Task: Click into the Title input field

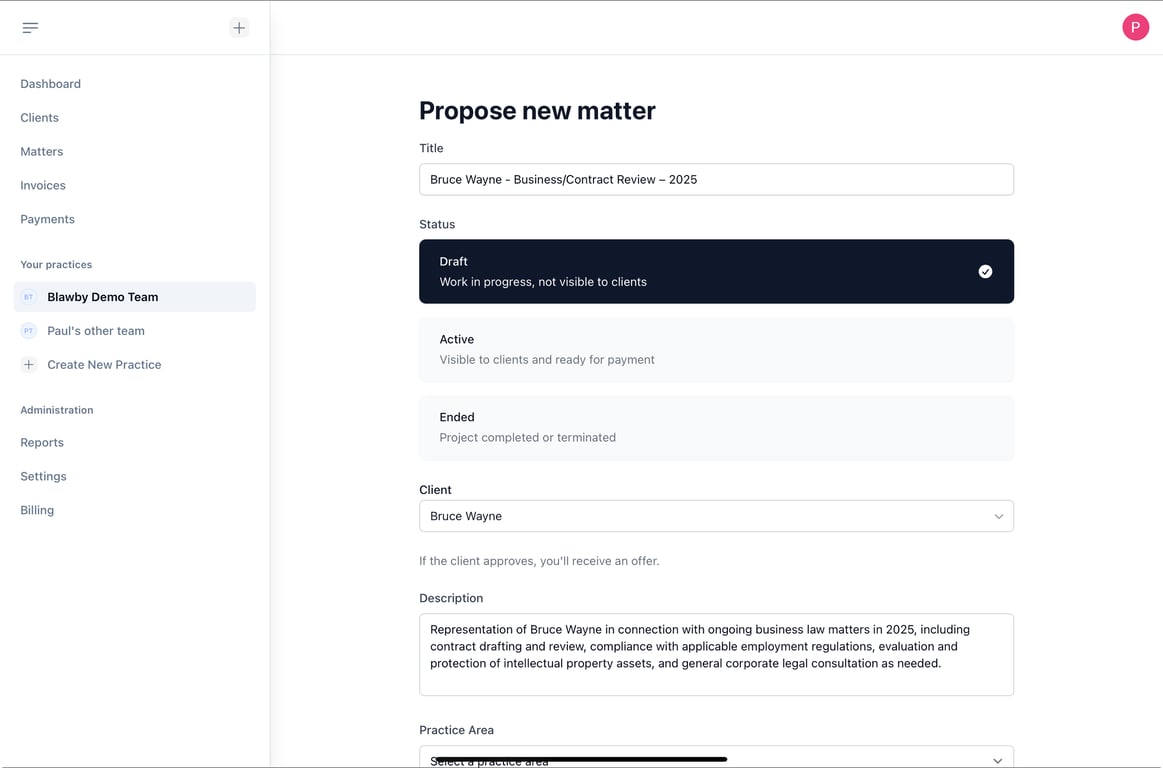Action: 716,180
